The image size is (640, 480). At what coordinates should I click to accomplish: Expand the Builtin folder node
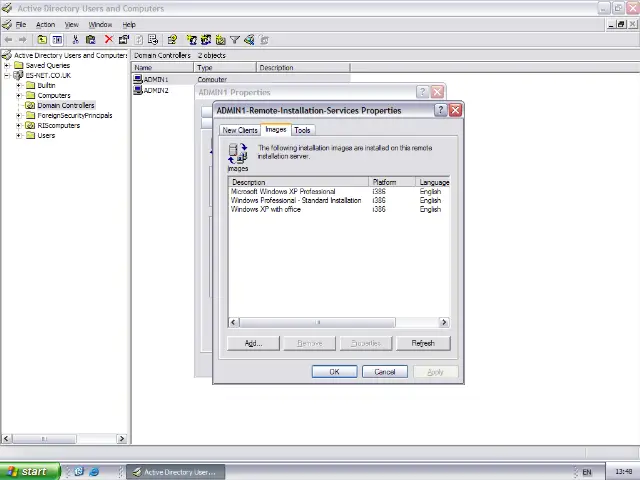click(x=18, y=85)
